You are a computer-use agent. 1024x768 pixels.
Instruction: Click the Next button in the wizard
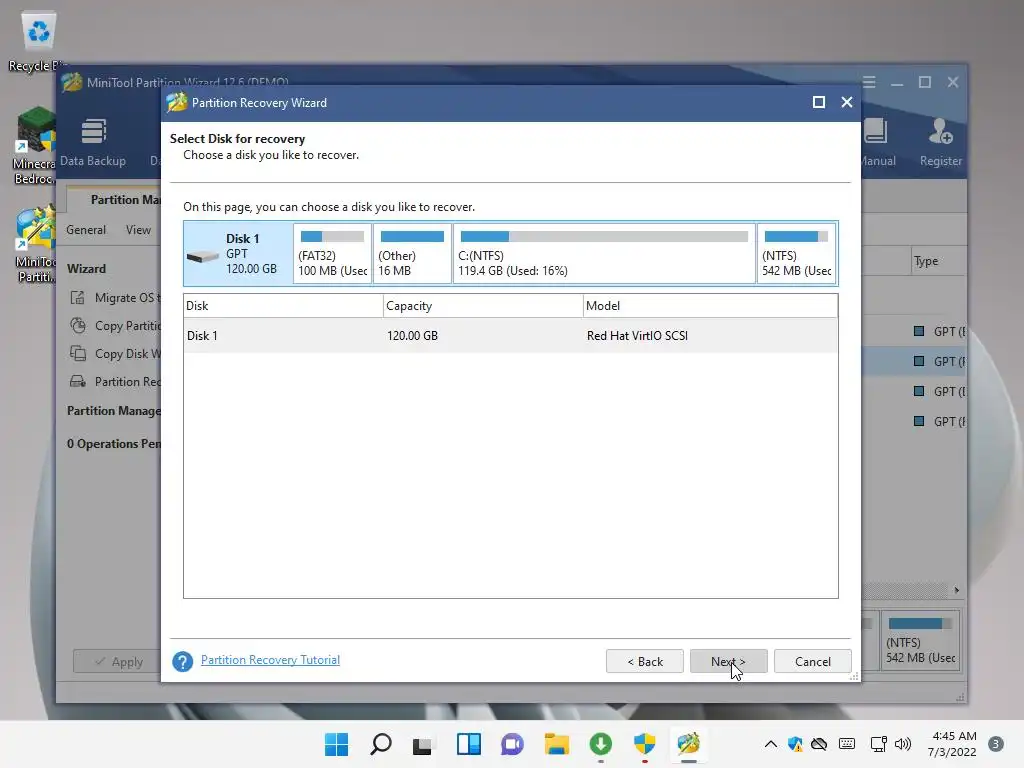[x=728, y=662]
